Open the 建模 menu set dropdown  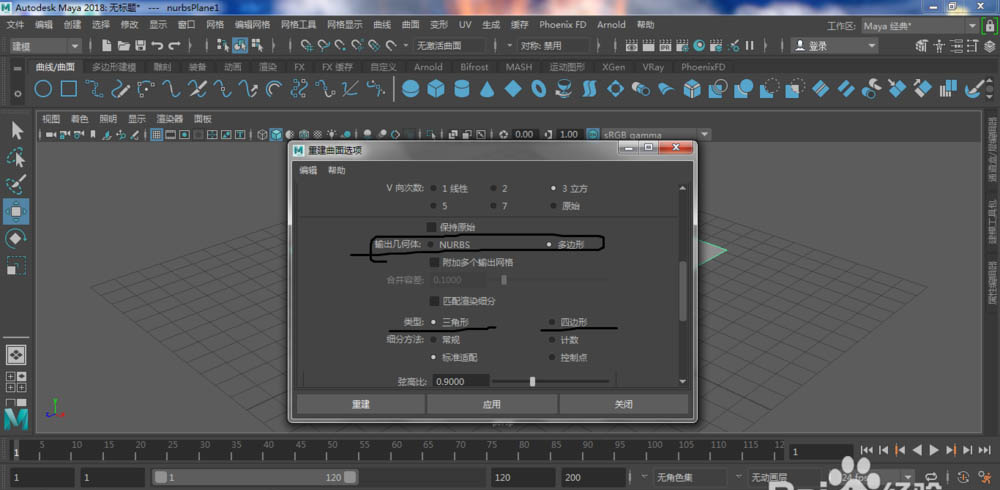coord(45,45)
